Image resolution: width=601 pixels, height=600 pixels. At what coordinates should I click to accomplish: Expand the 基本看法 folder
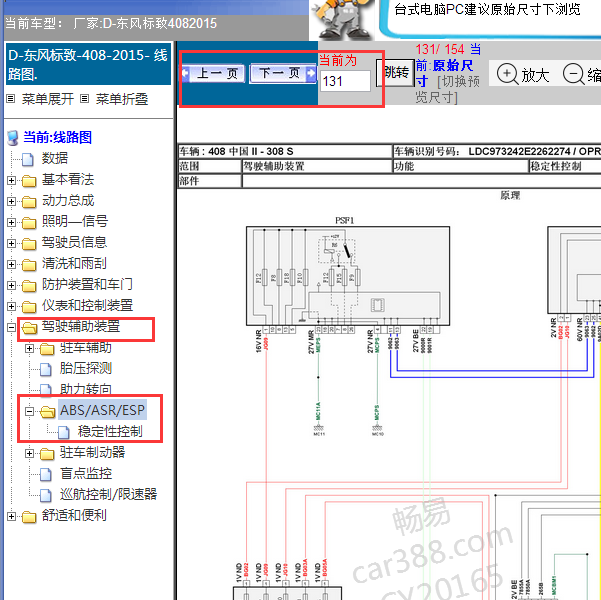click(11, 180)
